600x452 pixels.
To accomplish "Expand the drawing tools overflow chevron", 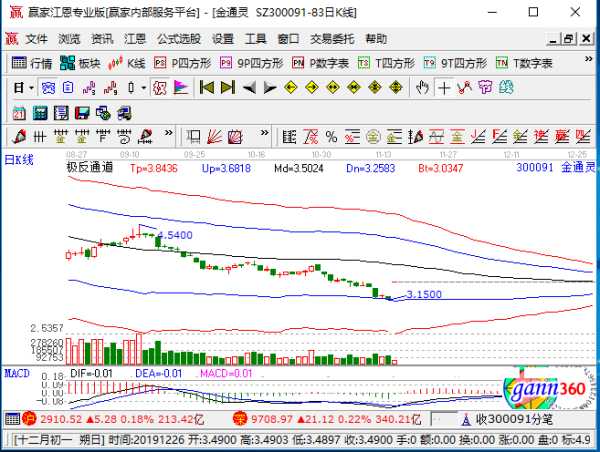I will point(168,133).
